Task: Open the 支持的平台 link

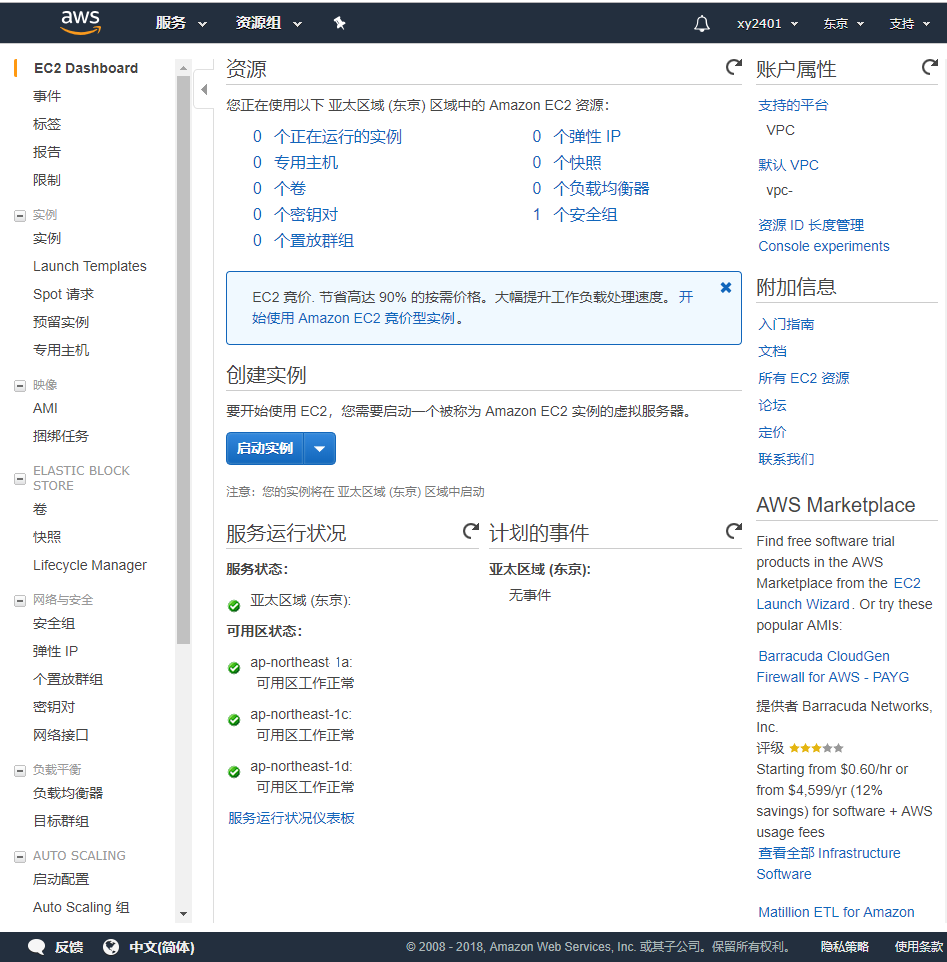Action: point(793,106)
